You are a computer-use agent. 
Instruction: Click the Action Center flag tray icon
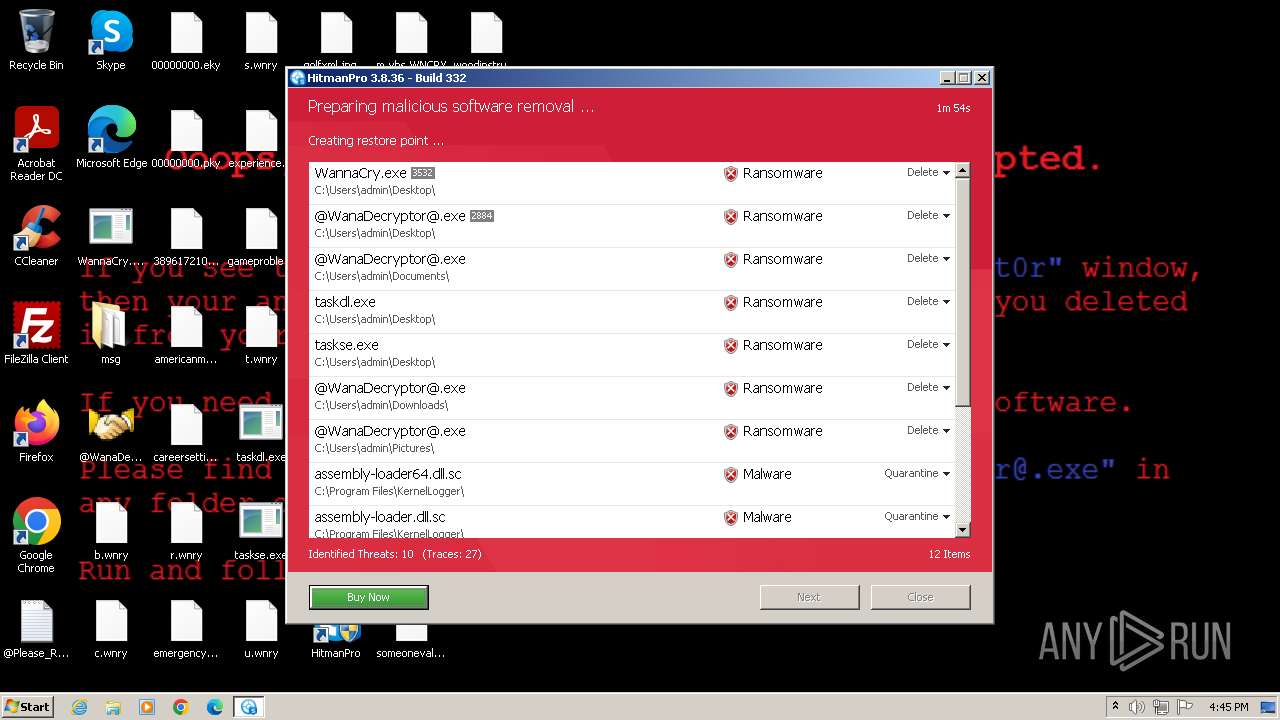click(1187, 707)
